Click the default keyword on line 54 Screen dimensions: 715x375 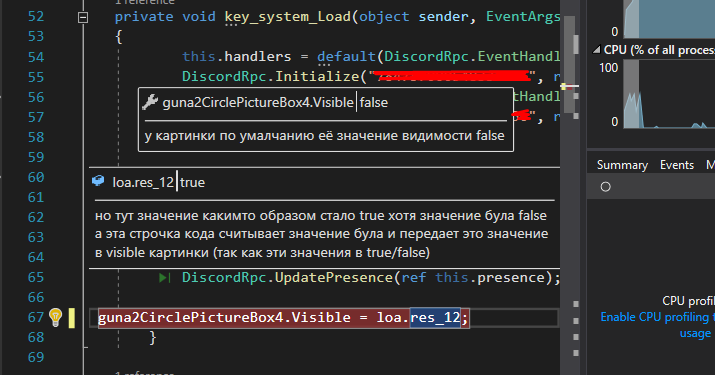click(347, 57)
